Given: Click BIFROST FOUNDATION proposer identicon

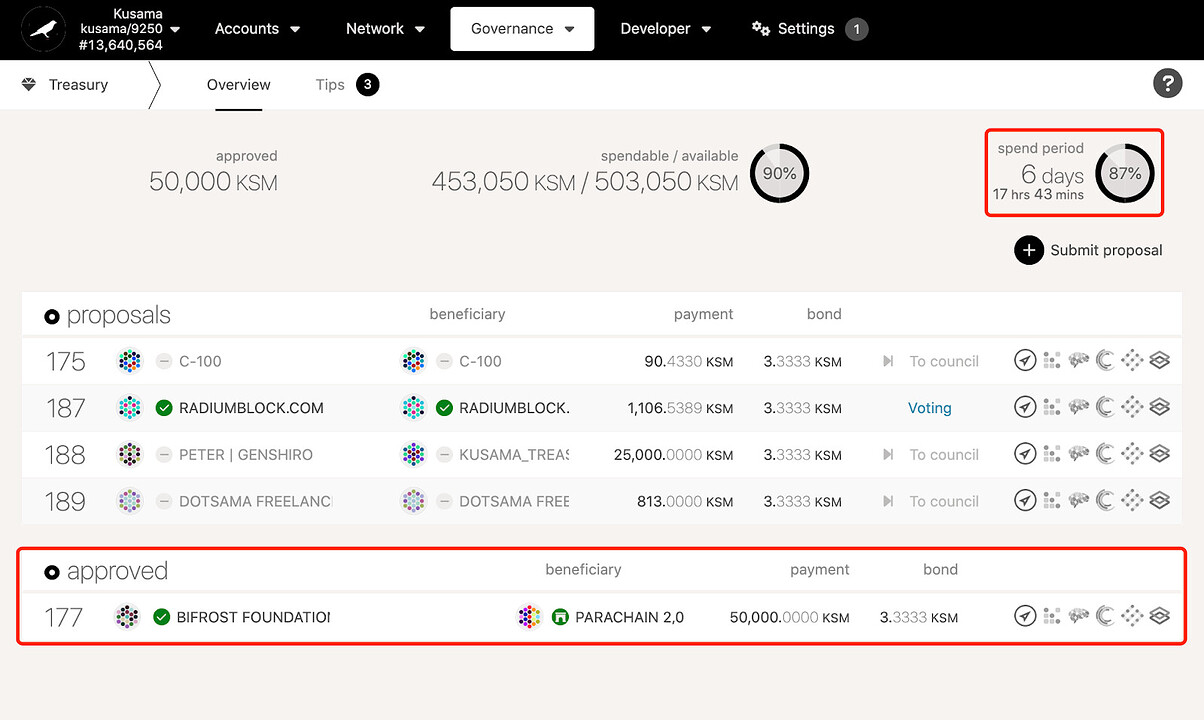Looking at the screenshot, I should coord(127,617).
